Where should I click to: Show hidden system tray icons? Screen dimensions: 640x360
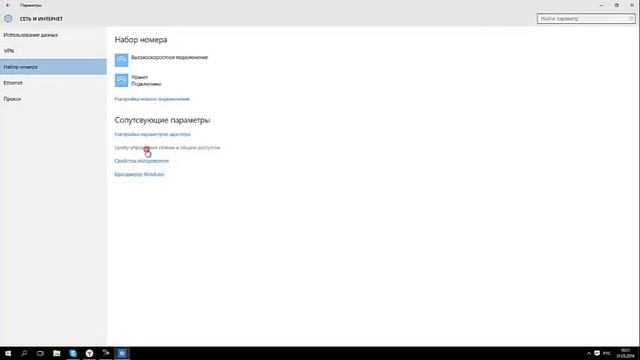(x=589, y=353)
